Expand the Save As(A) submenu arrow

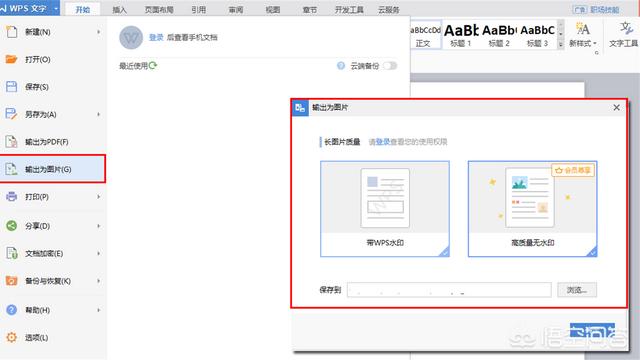click(98, 114)
